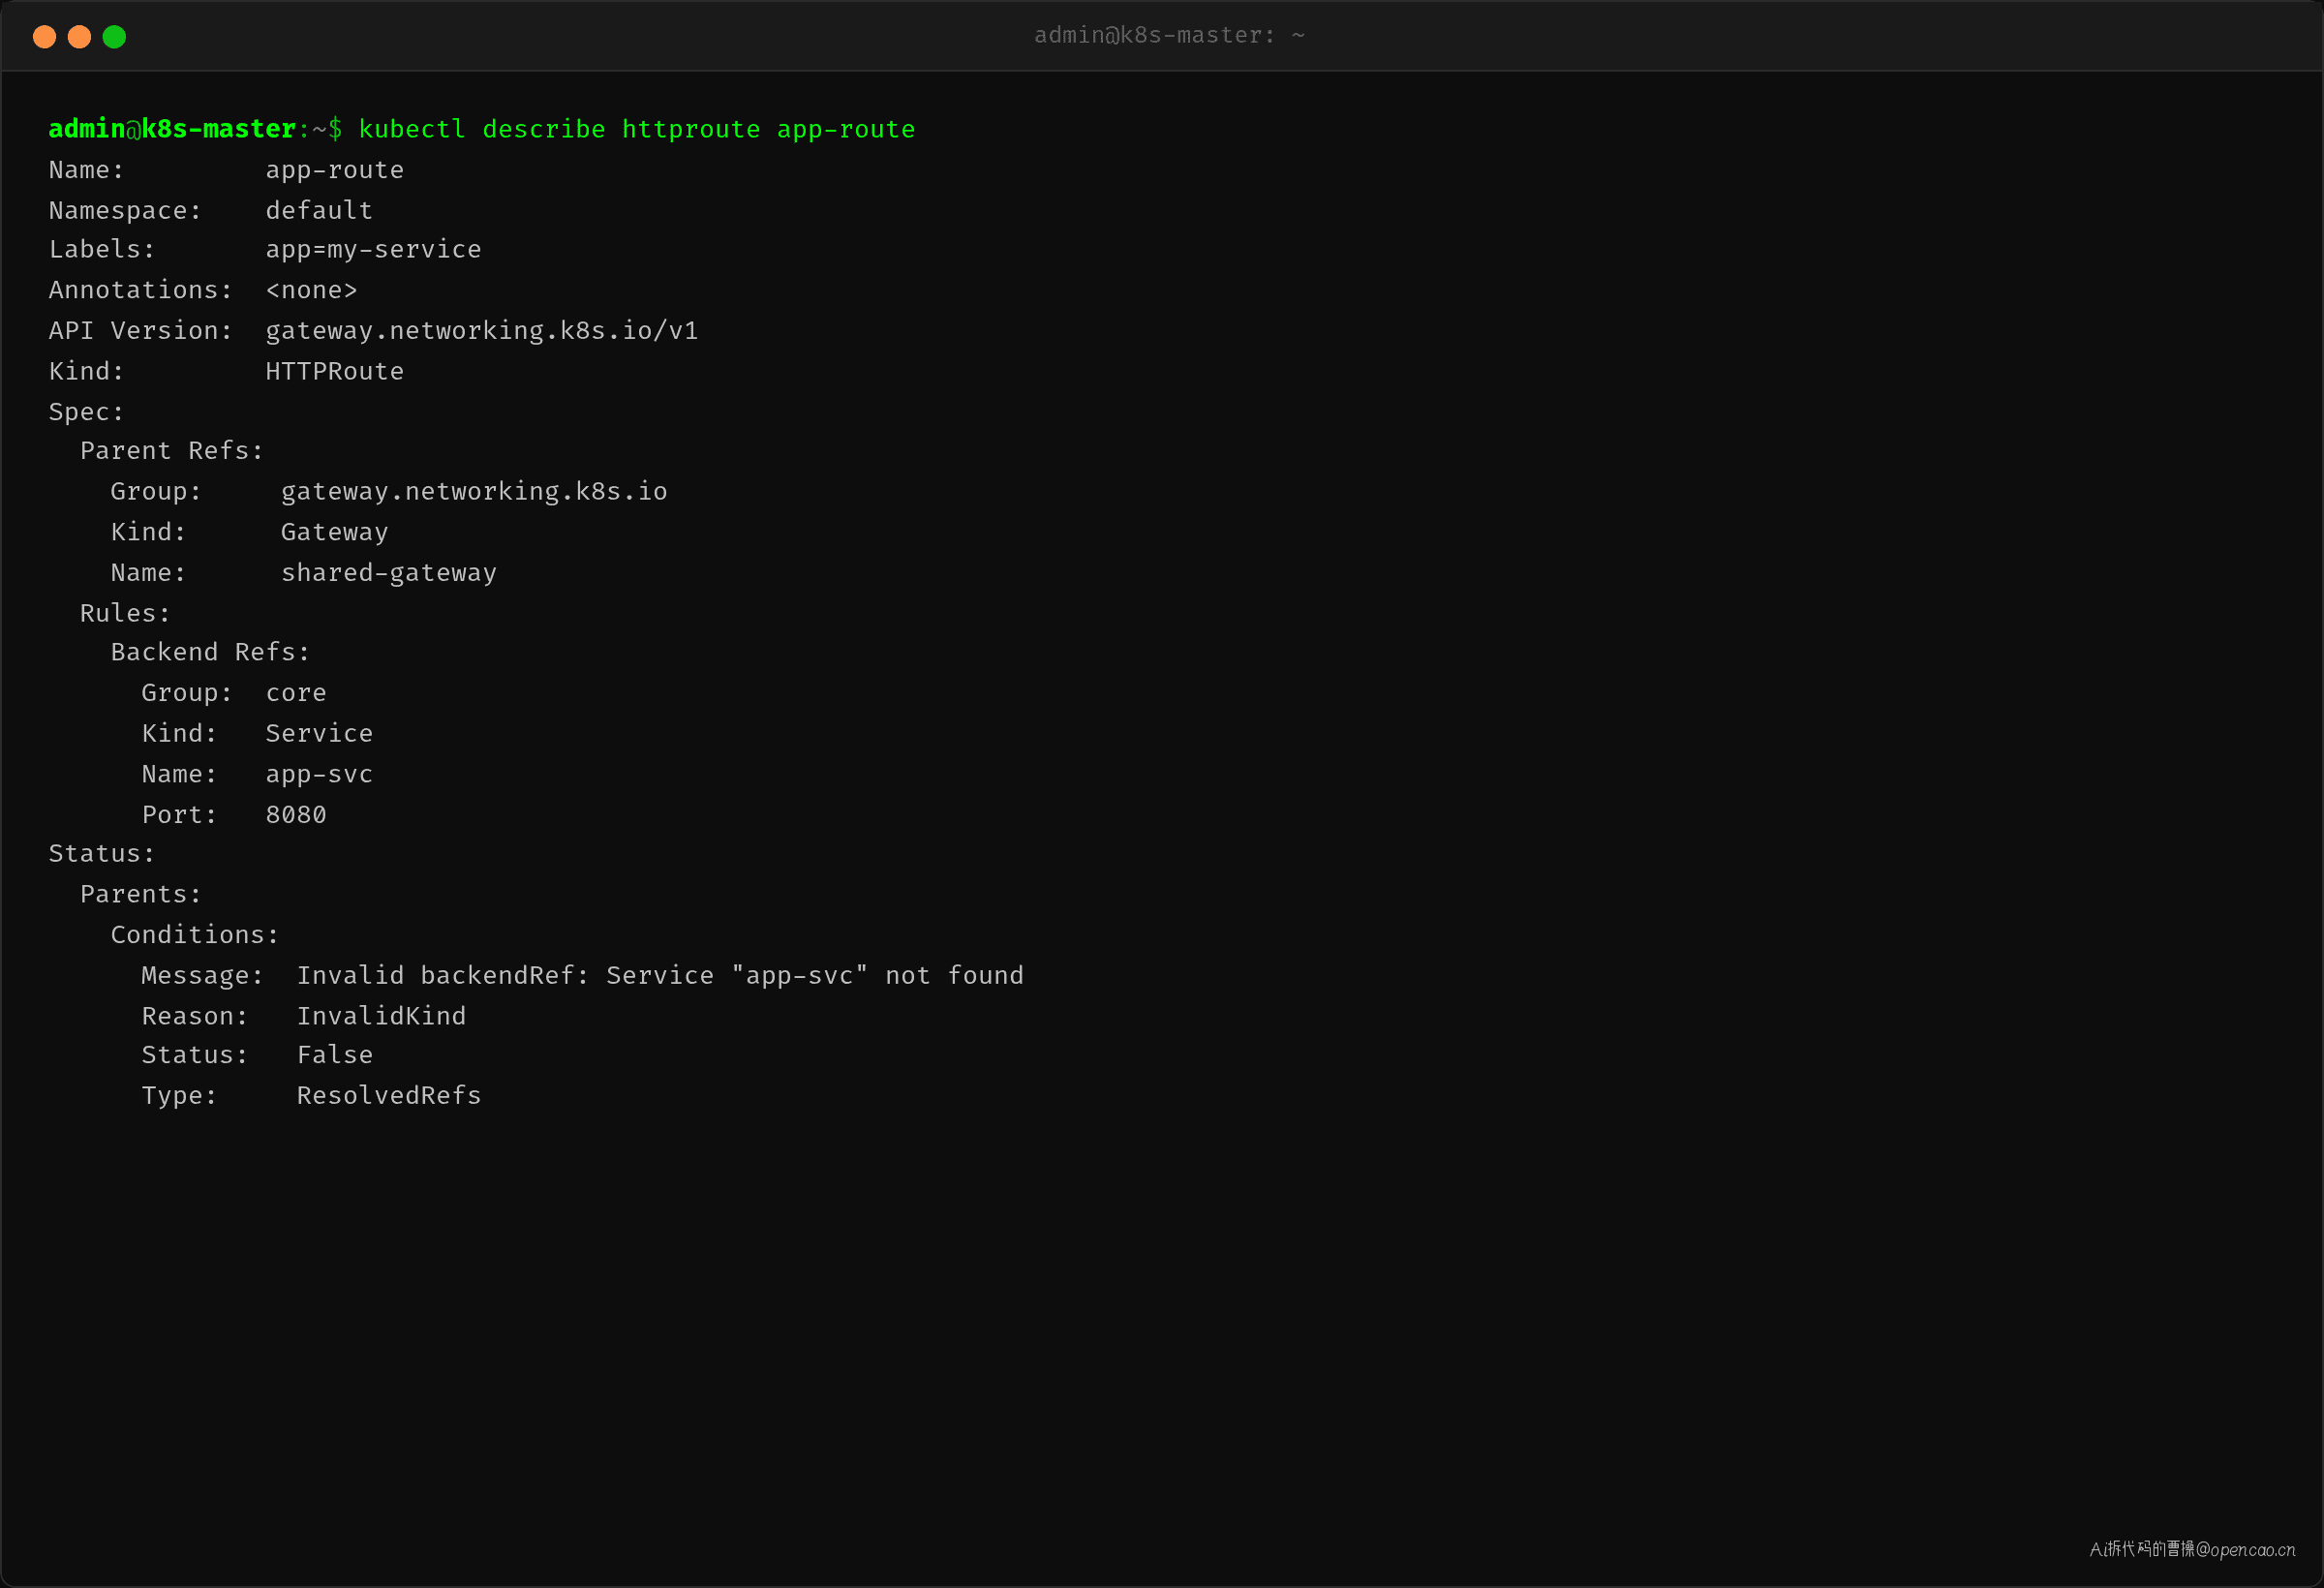Click the Kind value HTTPRoute
Image resolution: width=2324 pixels, height=1588 pixels.
coord(334,371)
